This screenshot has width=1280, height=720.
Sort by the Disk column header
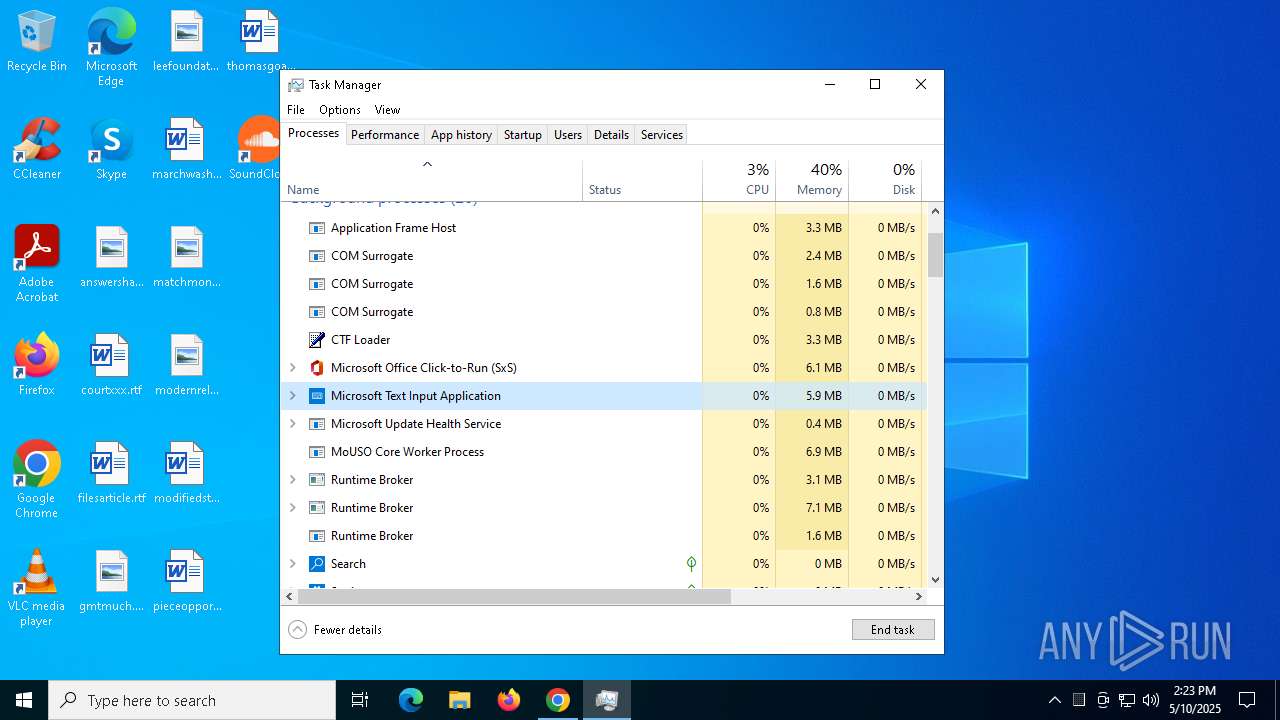pos(885,180)
